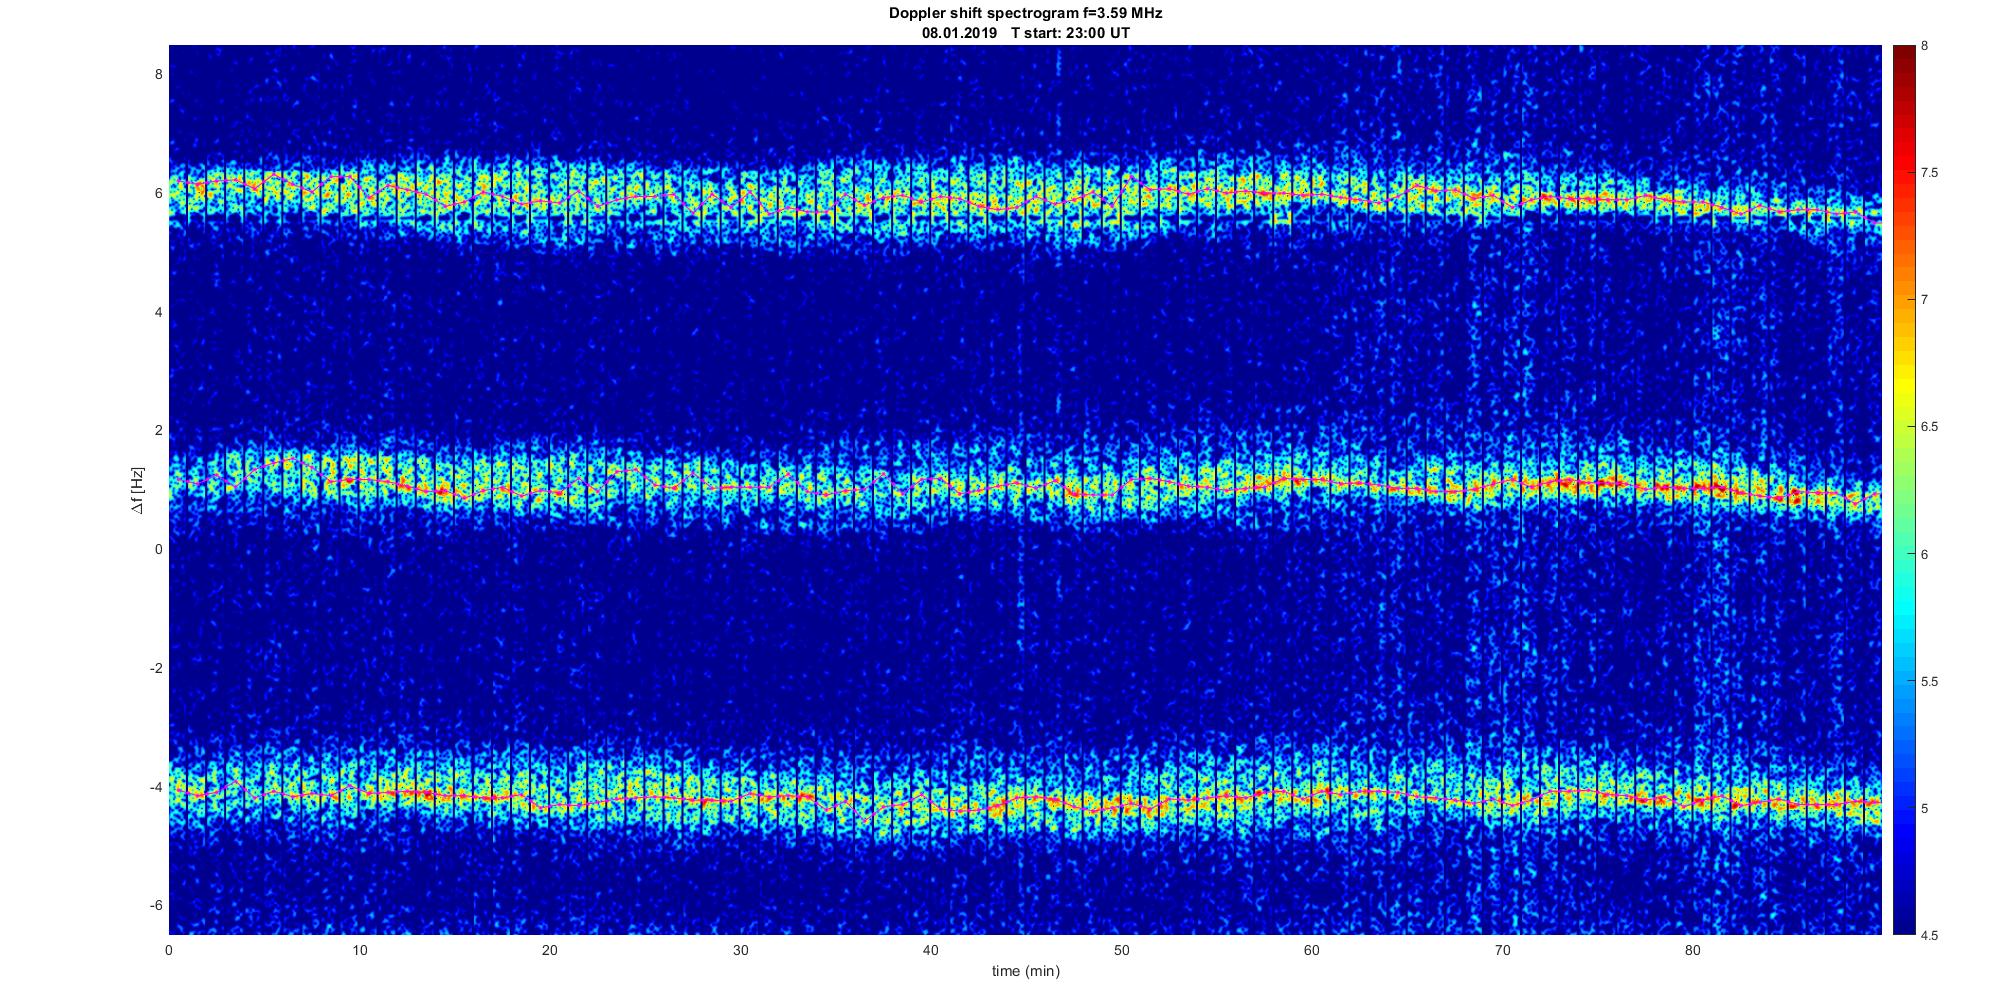The height and width of the screenshot is (1003, 2000).
Task: Click x-axis tick label 10
Action: point(359,950)
